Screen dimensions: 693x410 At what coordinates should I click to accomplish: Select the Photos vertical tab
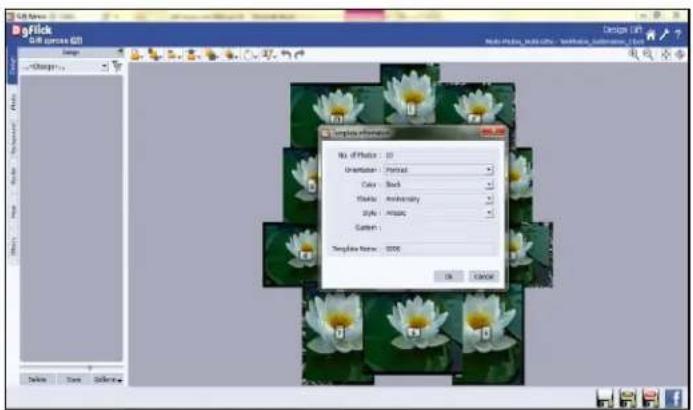(x=13, y=102)
